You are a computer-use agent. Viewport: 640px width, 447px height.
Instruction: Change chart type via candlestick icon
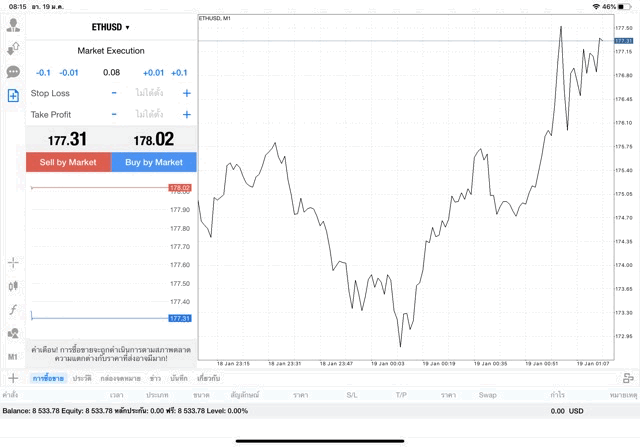coord(13,286)
